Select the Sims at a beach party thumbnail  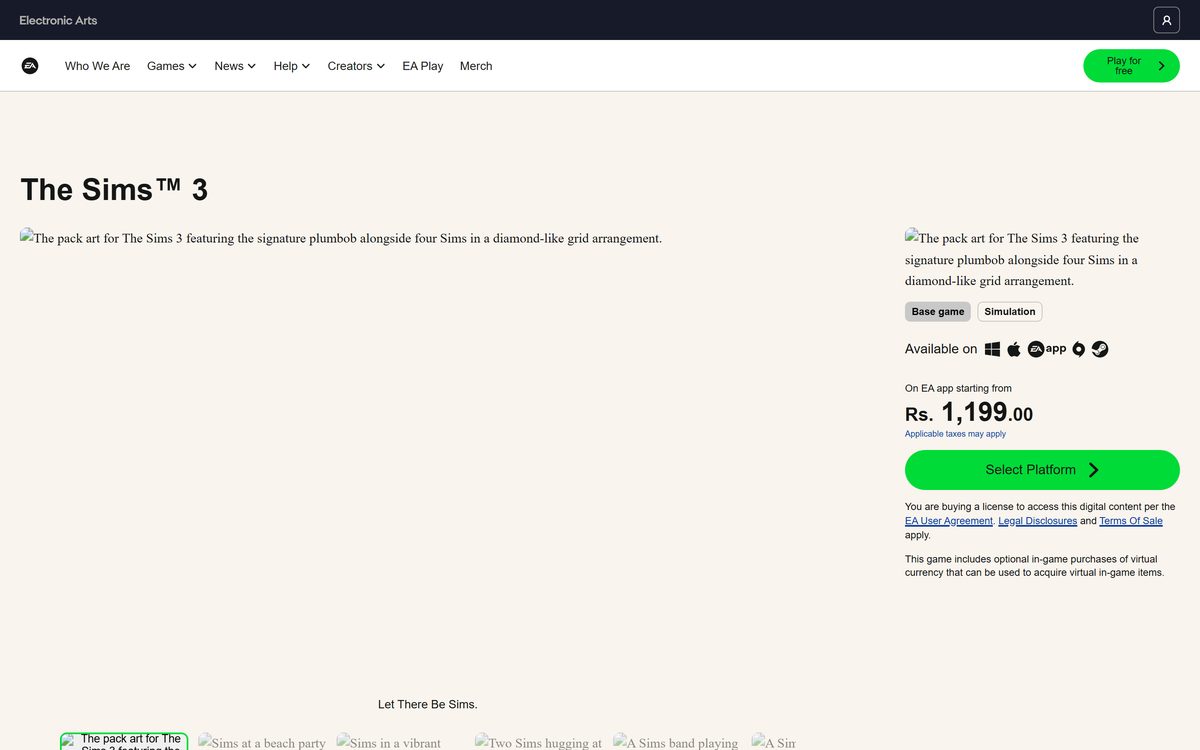click(x=262, y=742)
